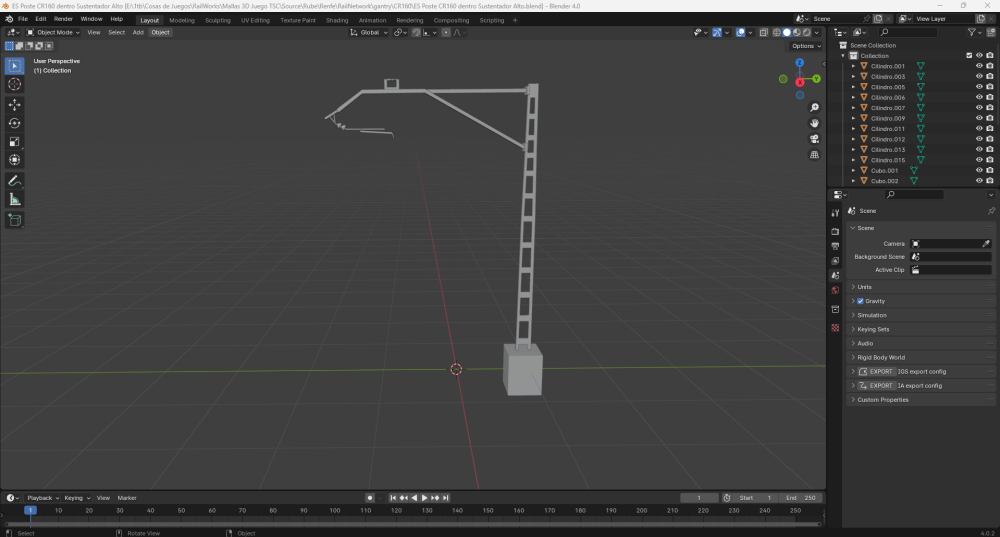
Task: Click the IGS EXPORT button
Action: [876, 371]
